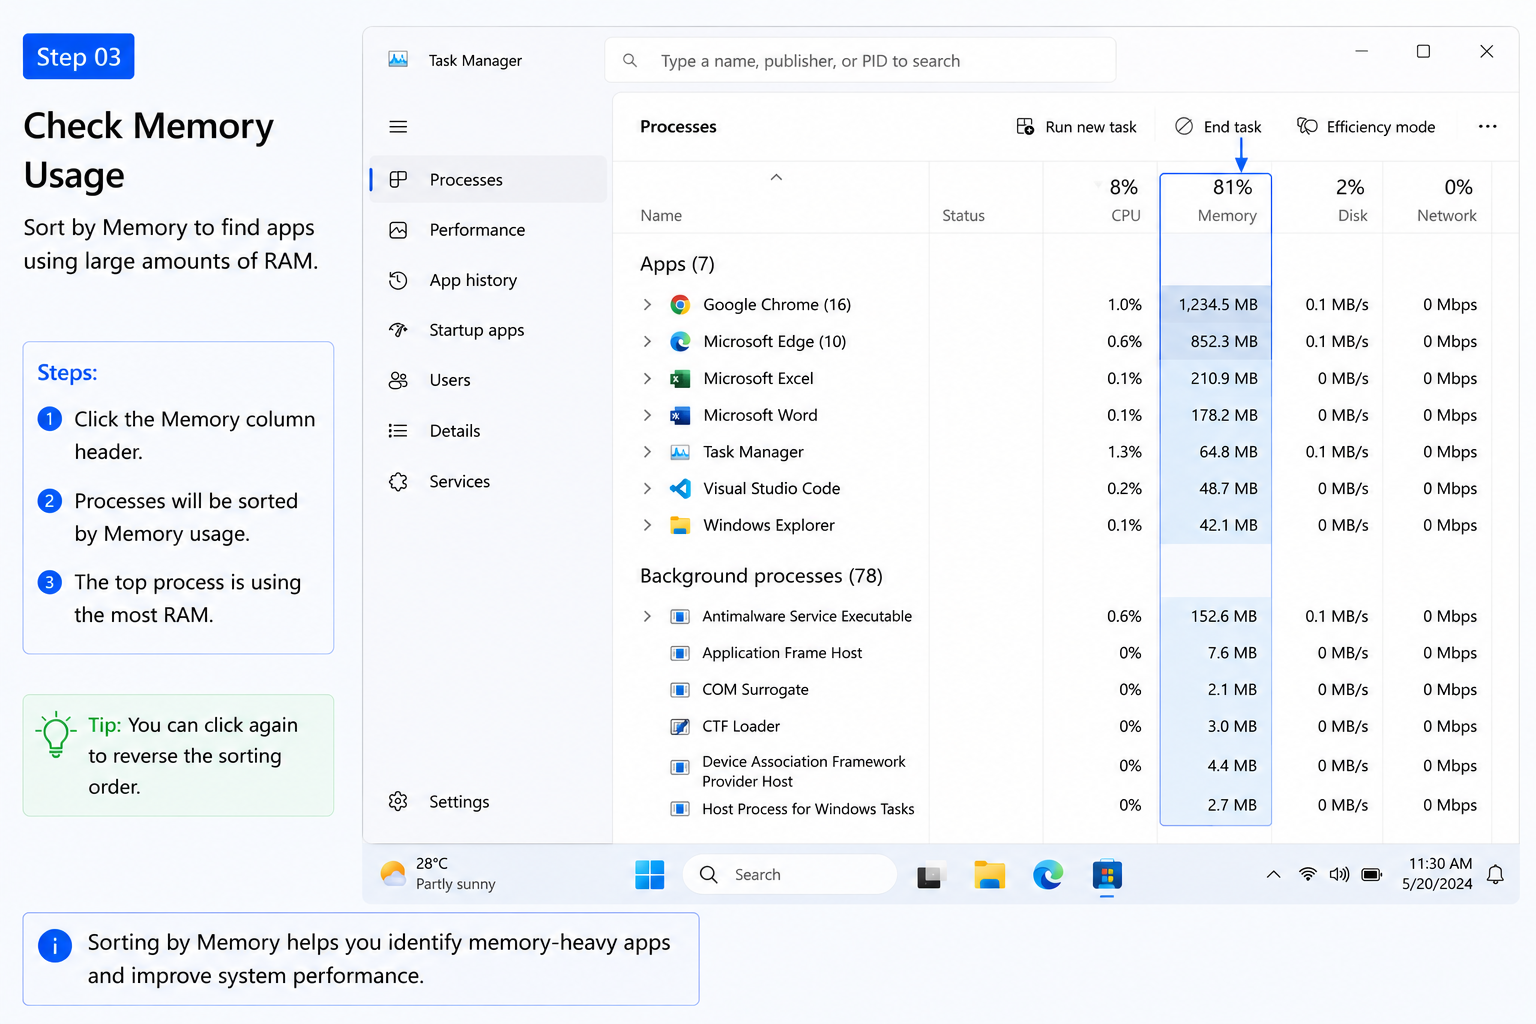Open the Services page

pyautogui.click(x=488, y=482)
